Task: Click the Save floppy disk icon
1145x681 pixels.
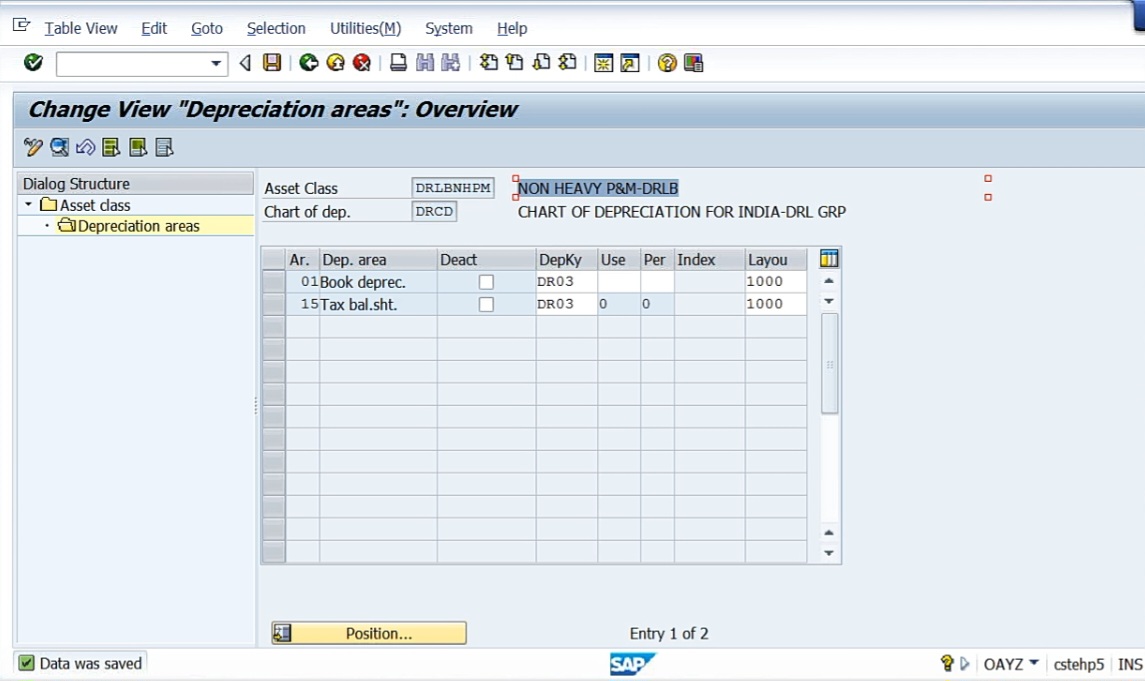Action: (x=272, y=63)
